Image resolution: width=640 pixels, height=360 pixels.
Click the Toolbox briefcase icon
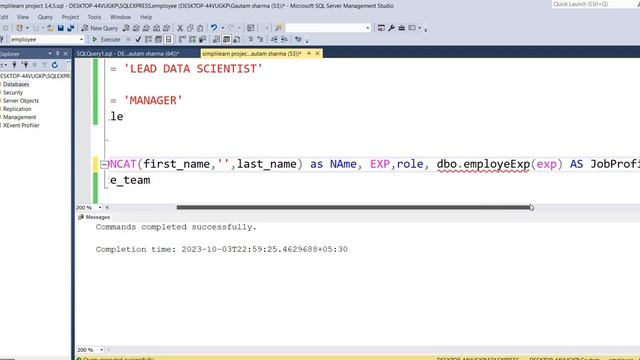tap(402, 28)
